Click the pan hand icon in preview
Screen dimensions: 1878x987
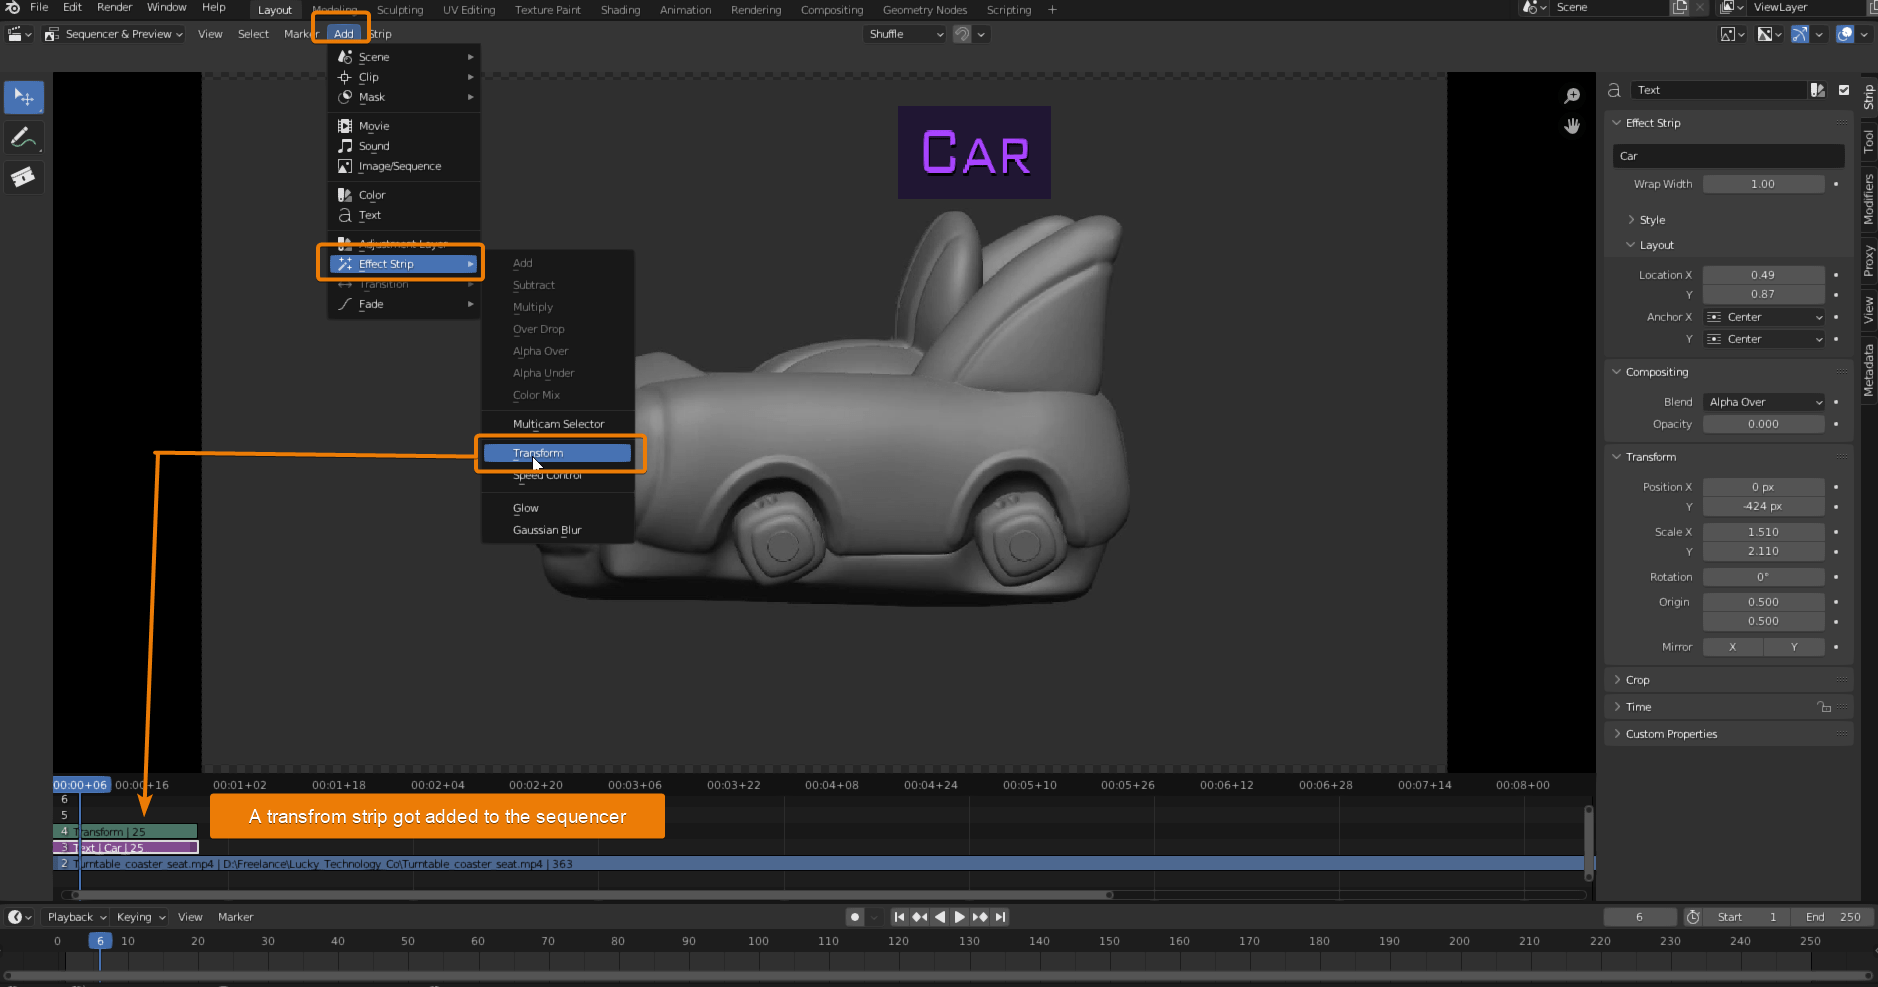click(1571, 125)
